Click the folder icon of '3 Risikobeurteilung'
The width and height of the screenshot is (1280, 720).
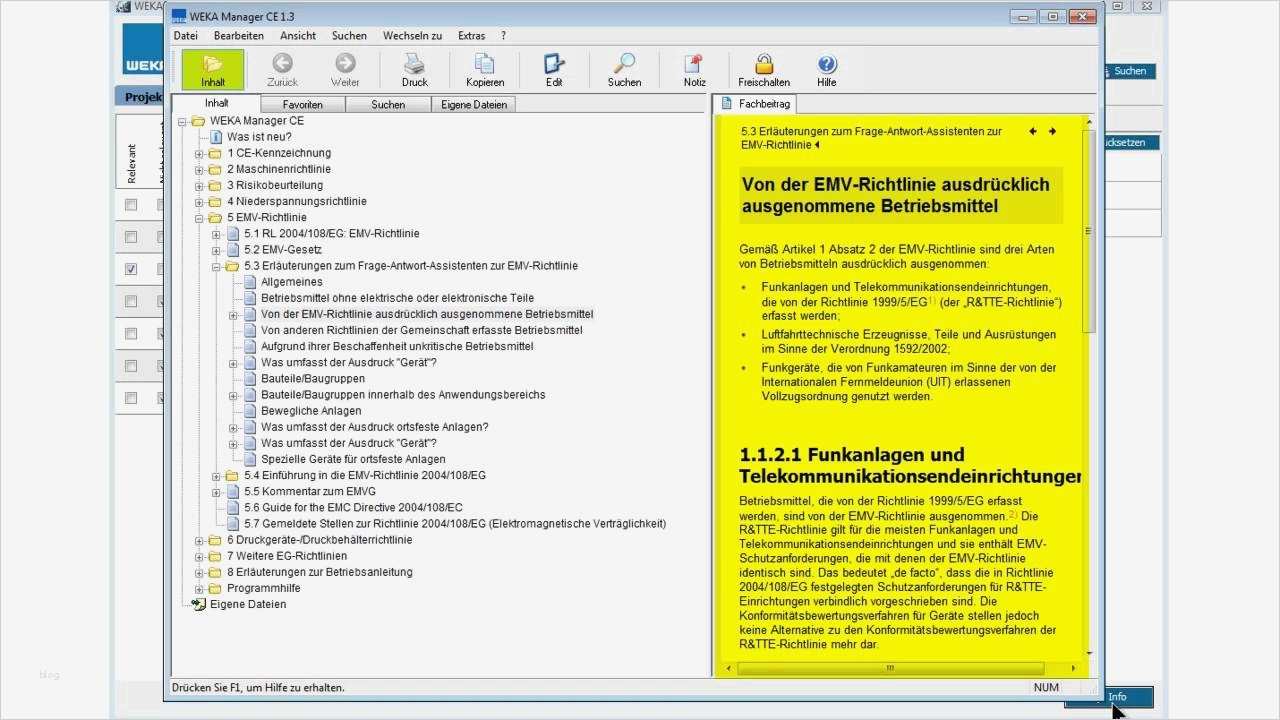(x=215, y=185)
